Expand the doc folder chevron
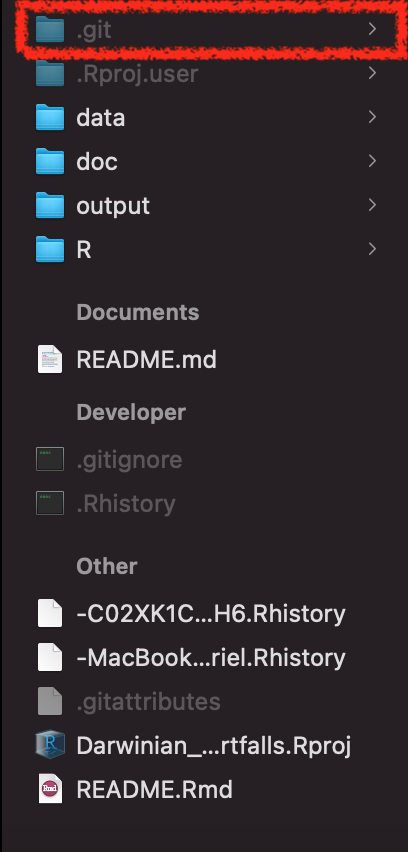This screenshot has width=408, height=852. pyautogui.click(x=372, y=161)
